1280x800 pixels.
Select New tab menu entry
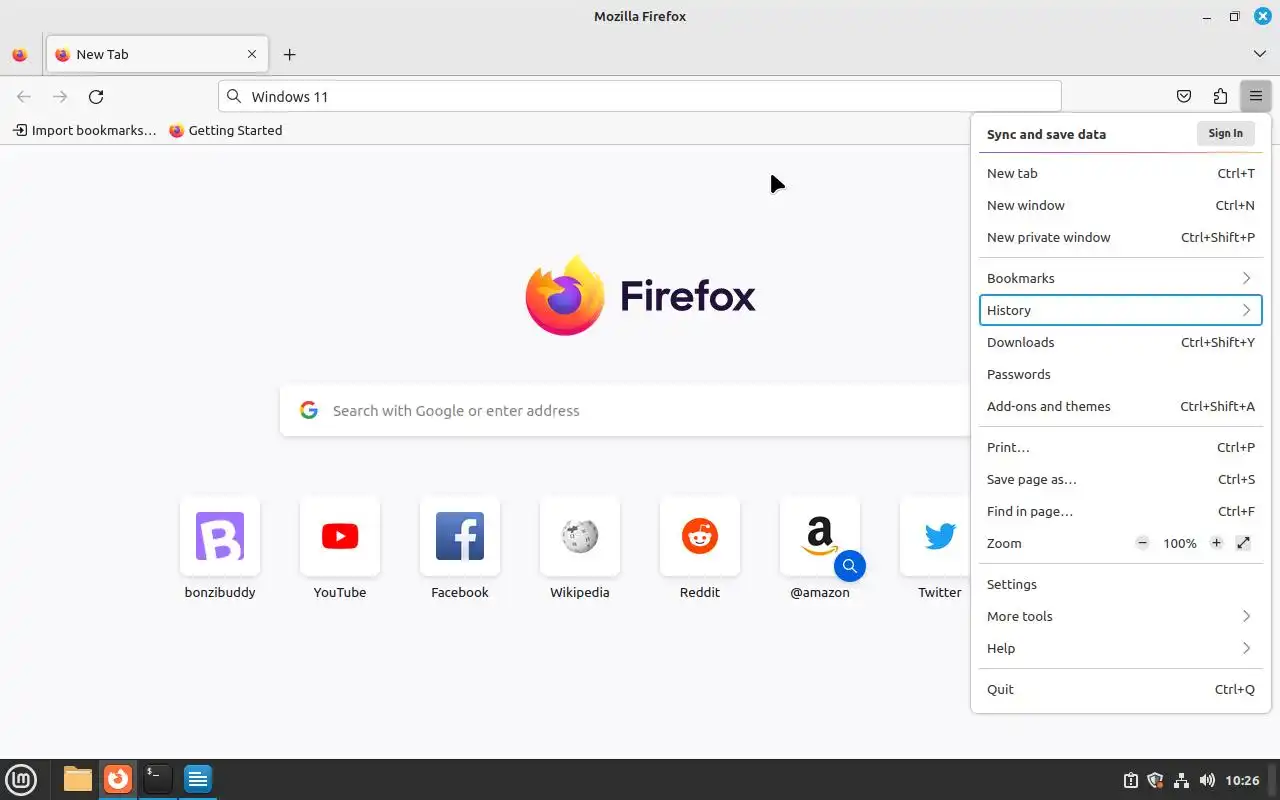tap(1120, 173)
